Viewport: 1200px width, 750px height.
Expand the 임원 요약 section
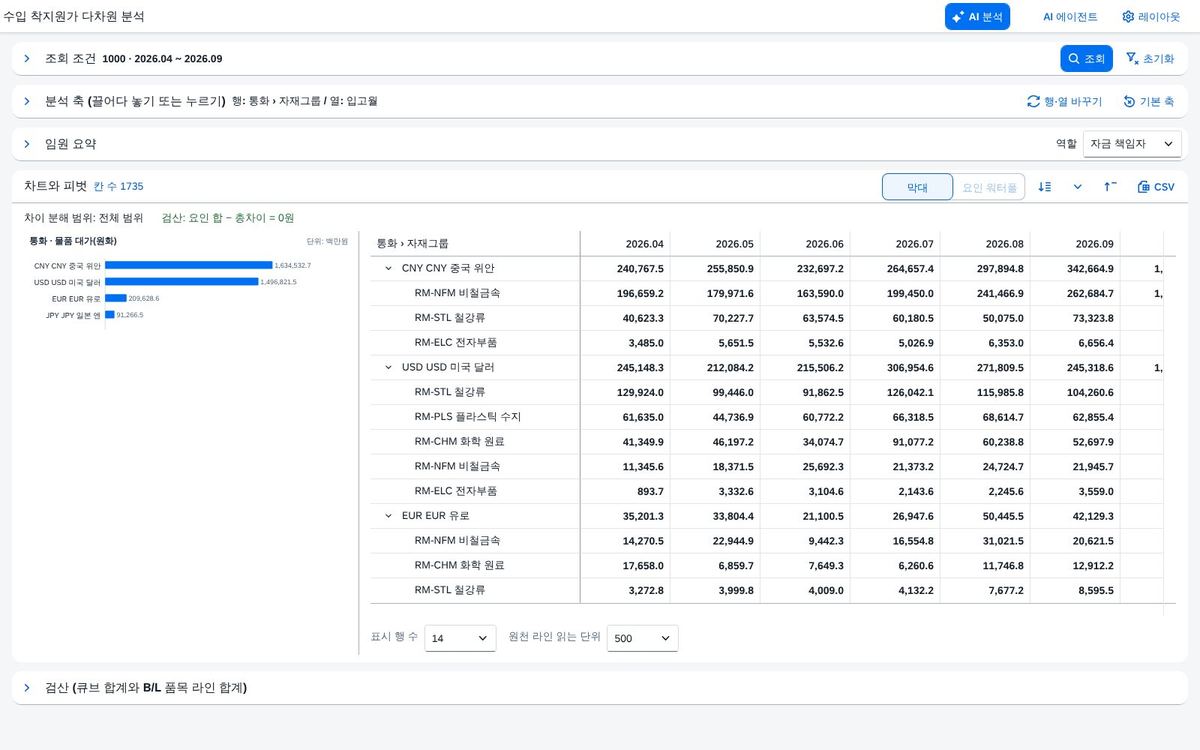[x=28, y=144]
